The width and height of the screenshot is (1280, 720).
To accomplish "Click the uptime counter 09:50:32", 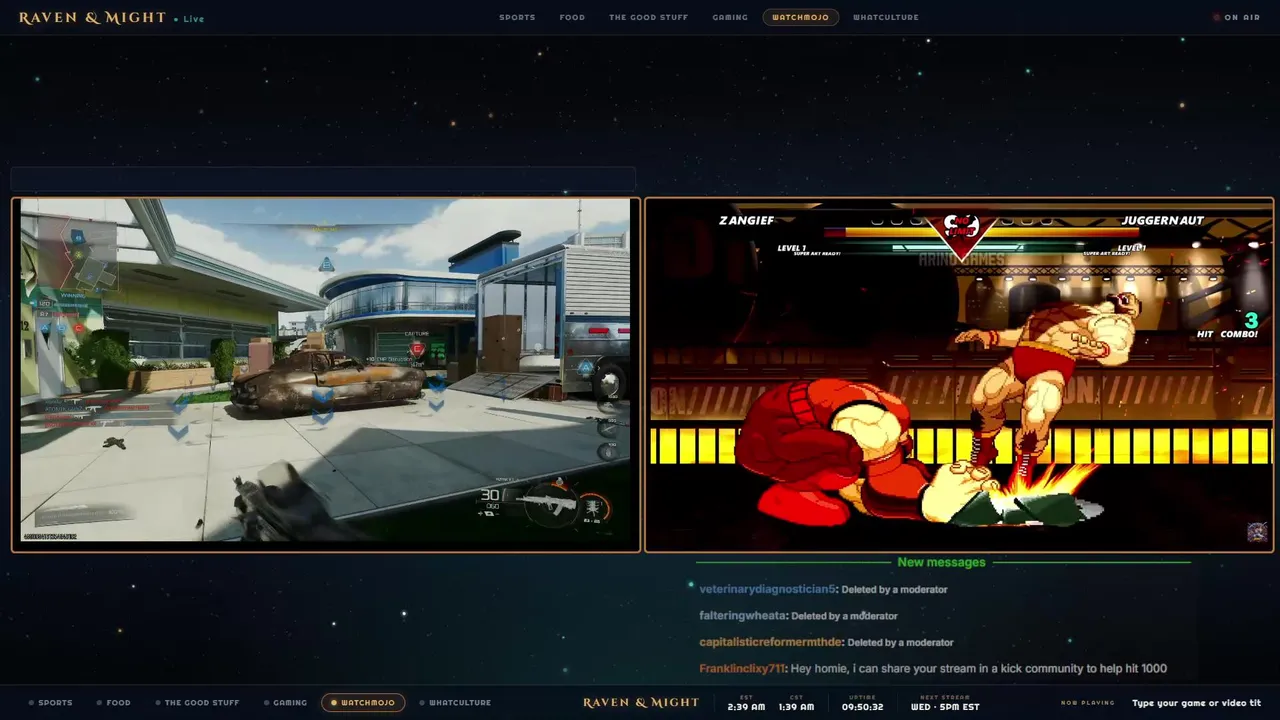I will pos(862,703).
